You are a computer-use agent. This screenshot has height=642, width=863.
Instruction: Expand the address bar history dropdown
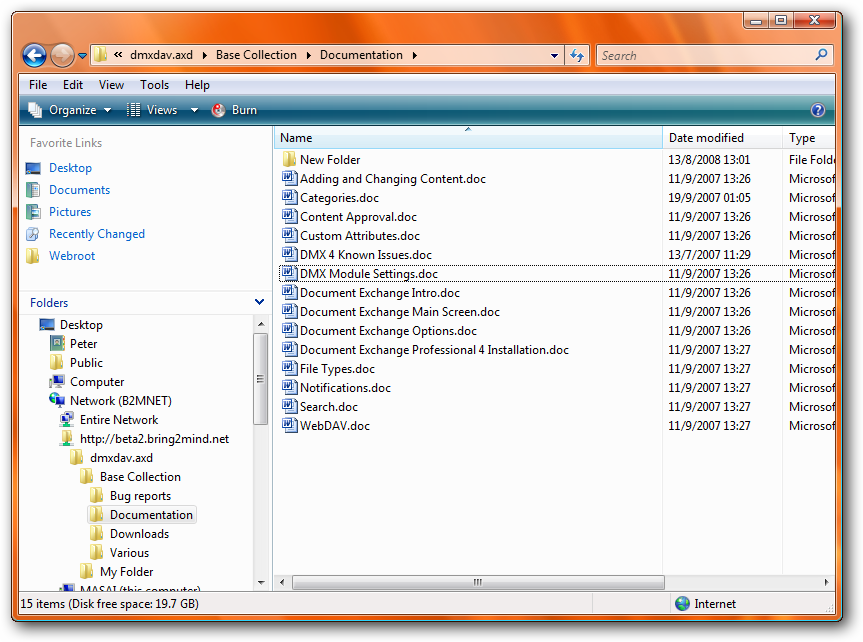click(x=554, y=56)
